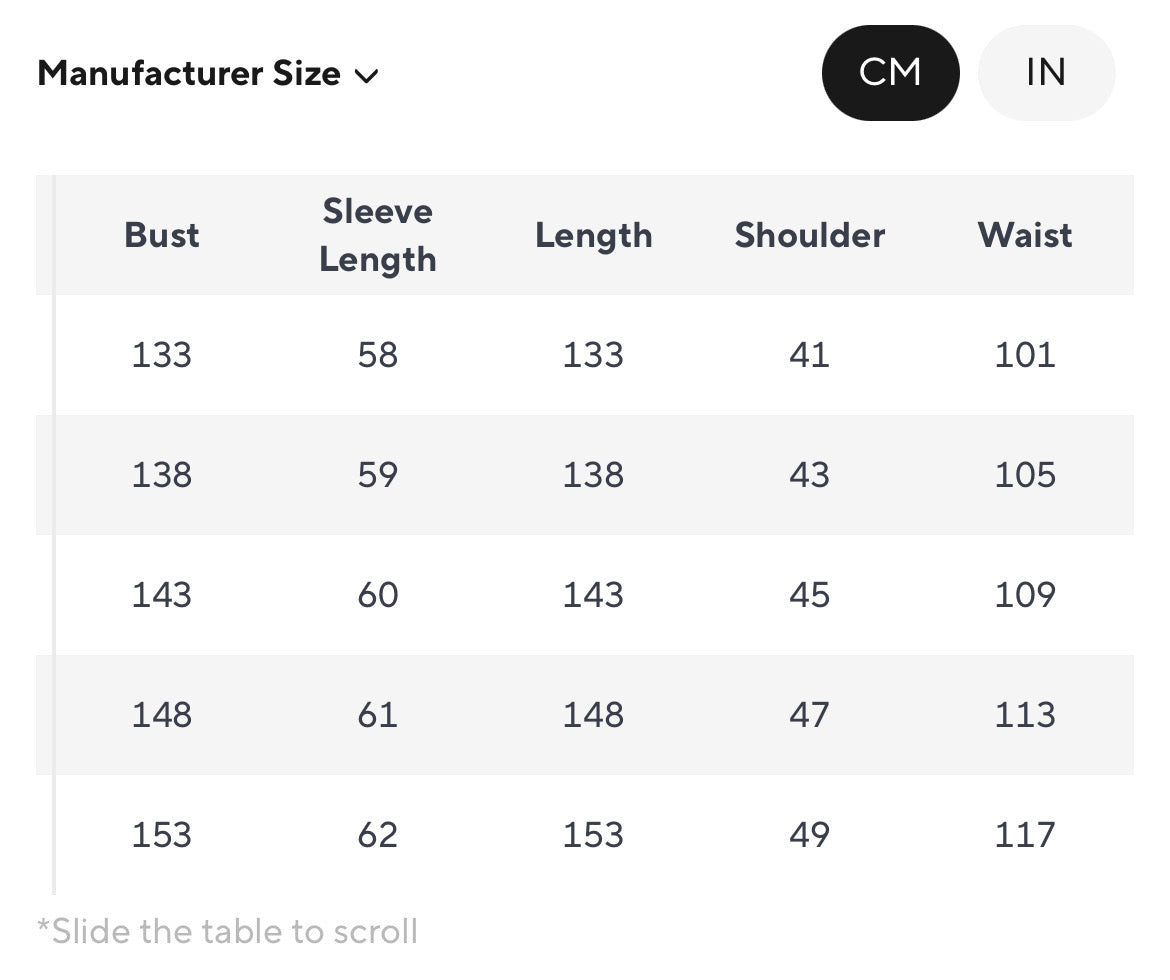Switch units to CM
Image resolution: width=1170 pixels, height=980 pixels.
coord(890,73)
